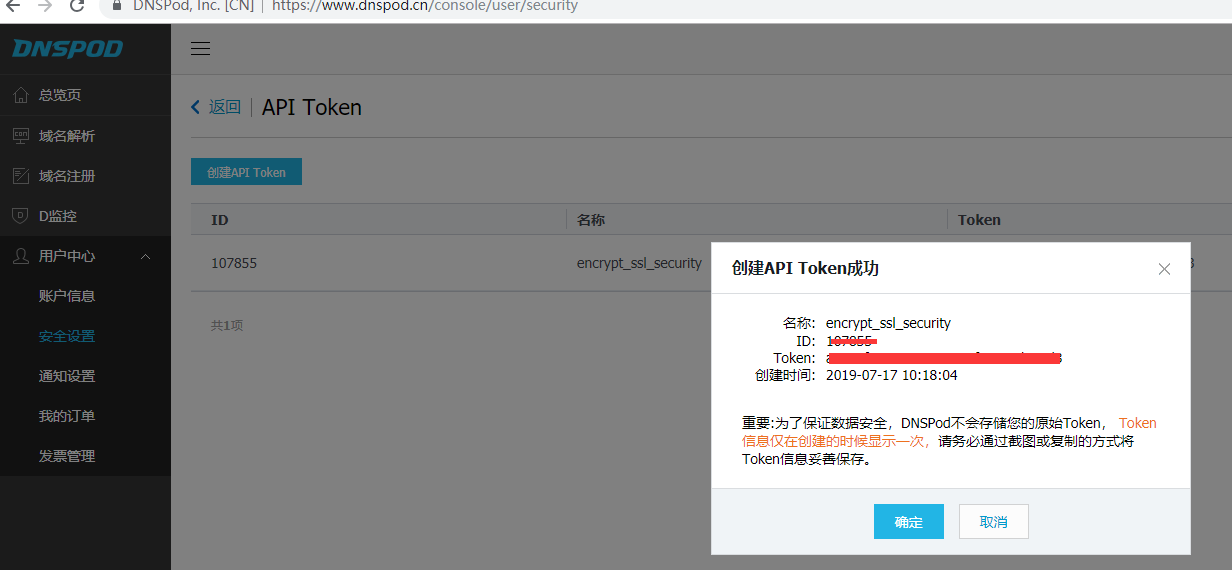Viewport: 1232px width, 570px height.
Task: Click encrypt_ssl_security name in dialog
Action: point(888,323)
